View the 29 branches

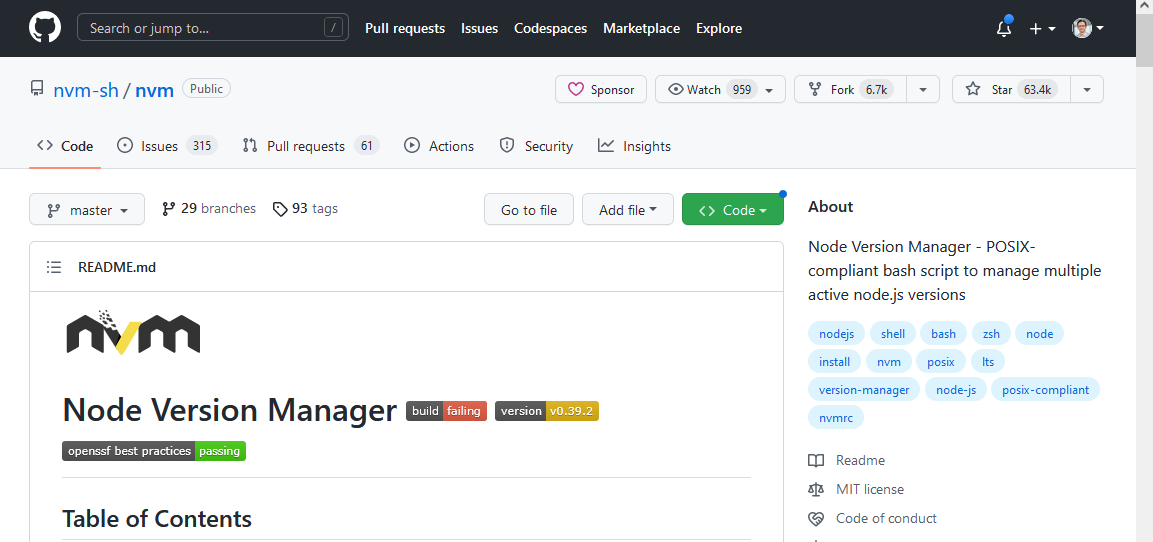point(209,209)
